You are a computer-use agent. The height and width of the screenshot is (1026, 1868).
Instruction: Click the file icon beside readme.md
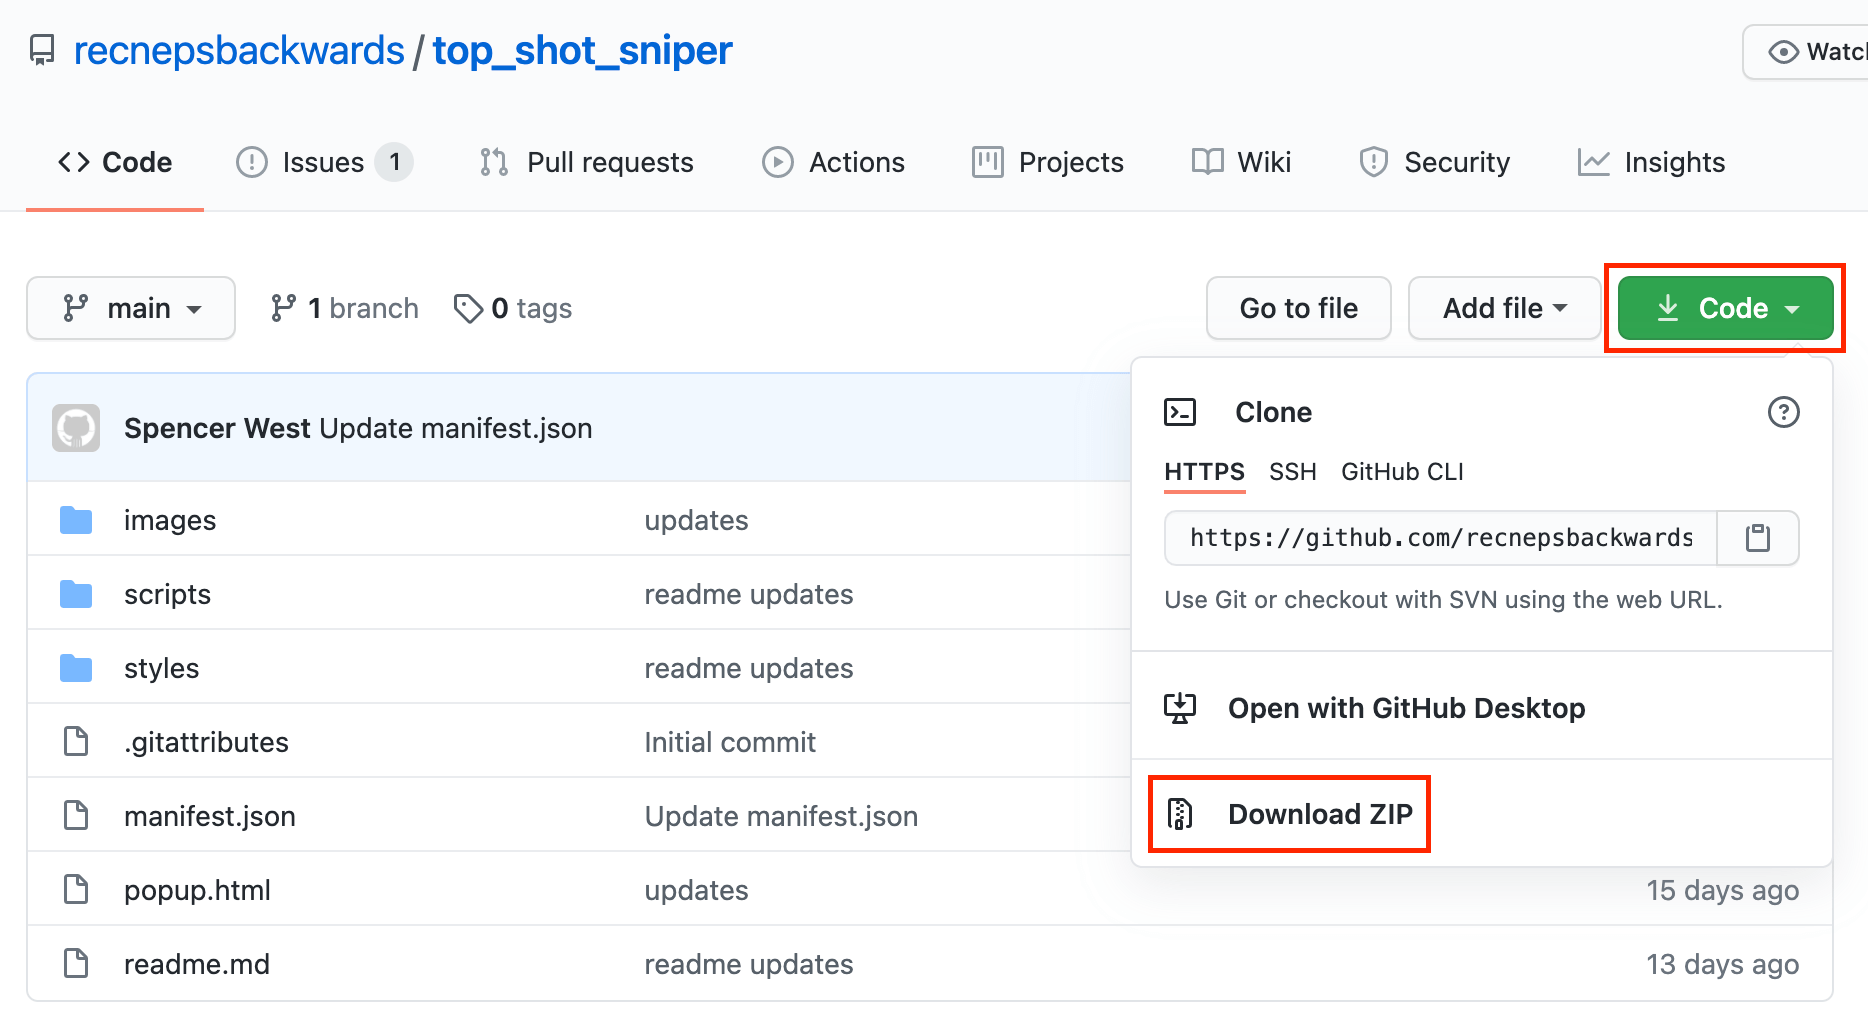pos(76,964)
